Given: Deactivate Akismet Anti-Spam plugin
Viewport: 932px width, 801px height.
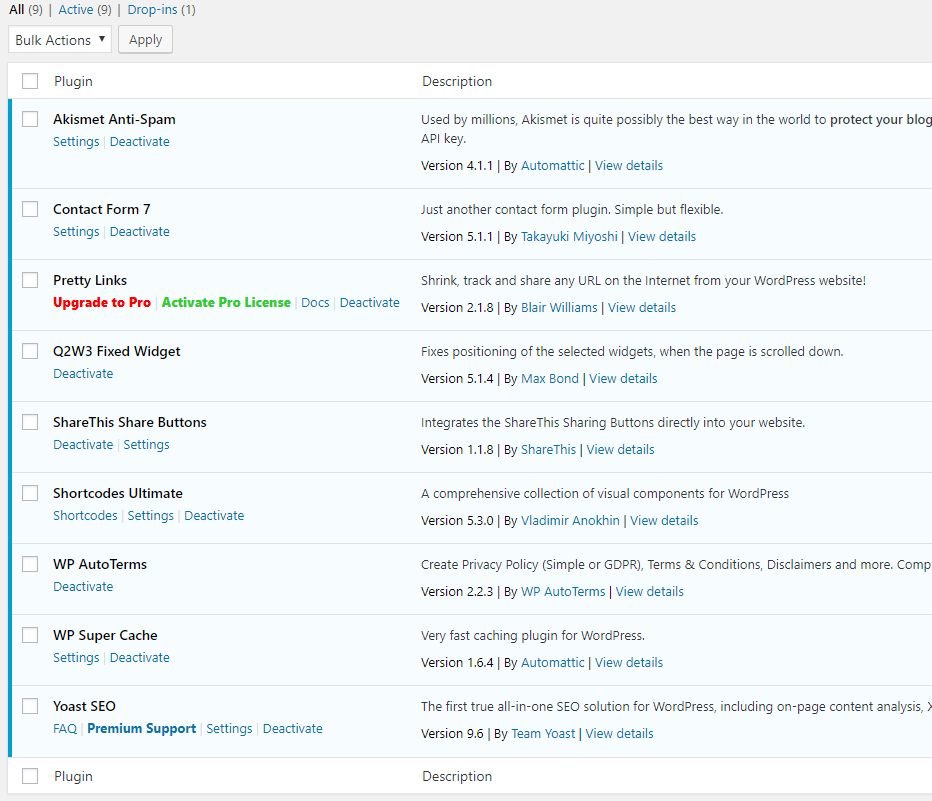Looking at the screenshot, I should point(140,141).
